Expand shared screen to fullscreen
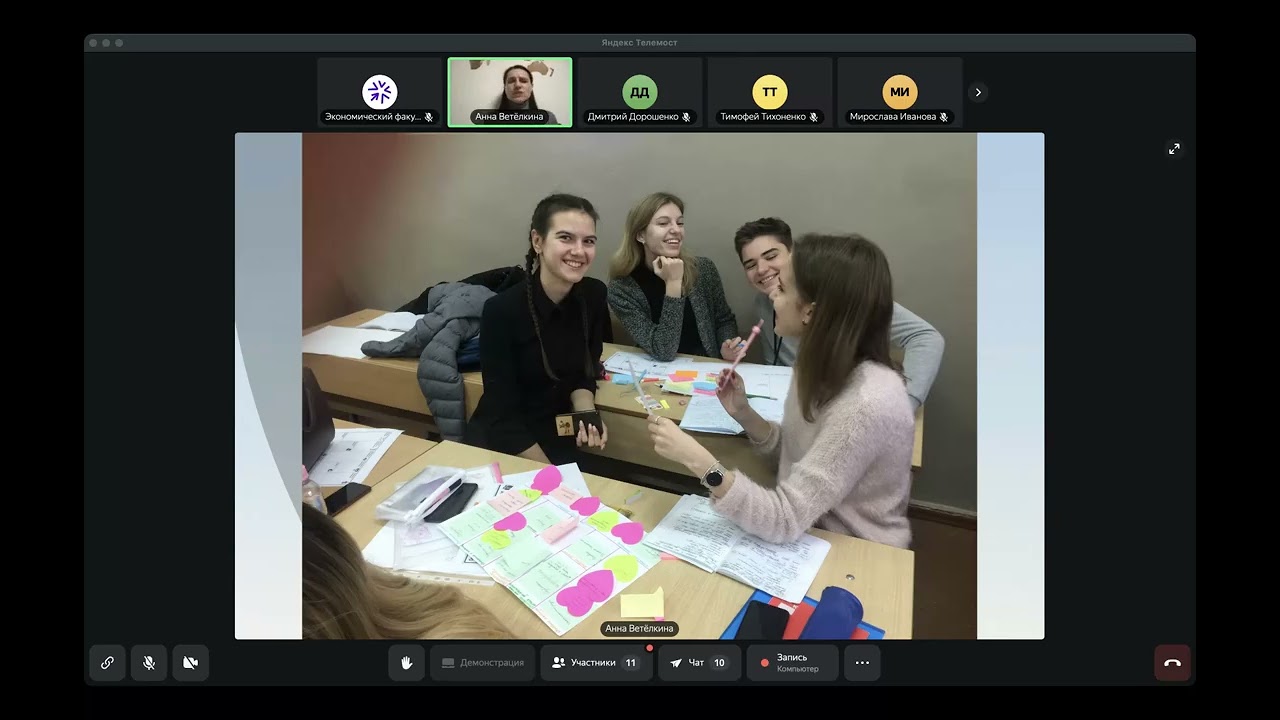The image size is (1280, 720). click(1174, 149)
